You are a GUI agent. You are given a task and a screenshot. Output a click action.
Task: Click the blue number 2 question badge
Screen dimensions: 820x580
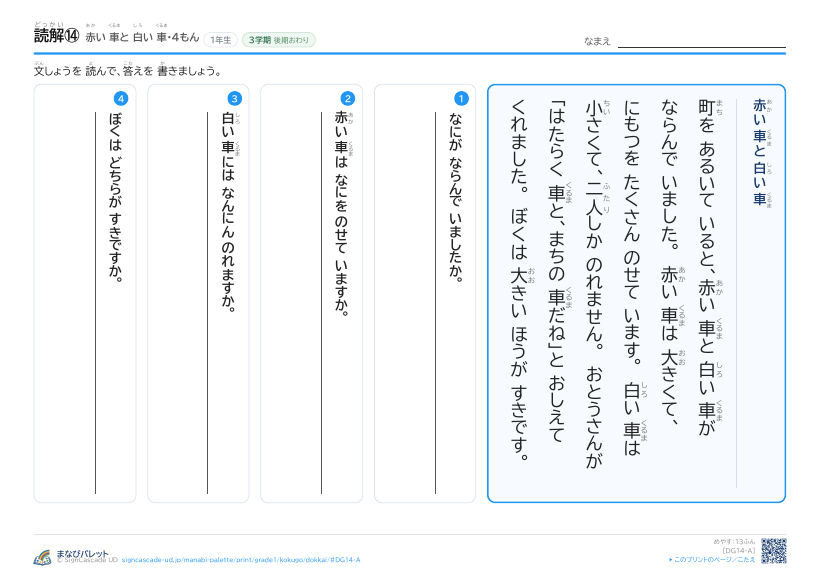pyautogui.click(x=347, y=98)
